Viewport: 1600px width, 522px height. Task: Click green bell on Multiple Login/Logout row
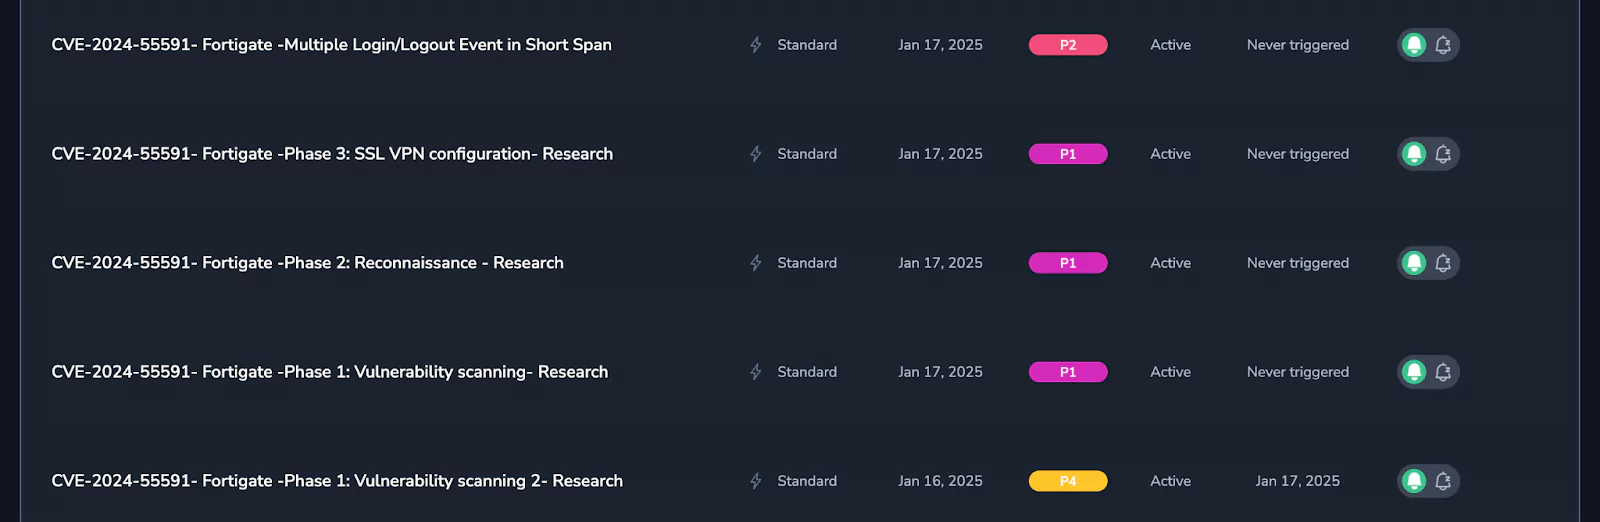[1414, 45]
